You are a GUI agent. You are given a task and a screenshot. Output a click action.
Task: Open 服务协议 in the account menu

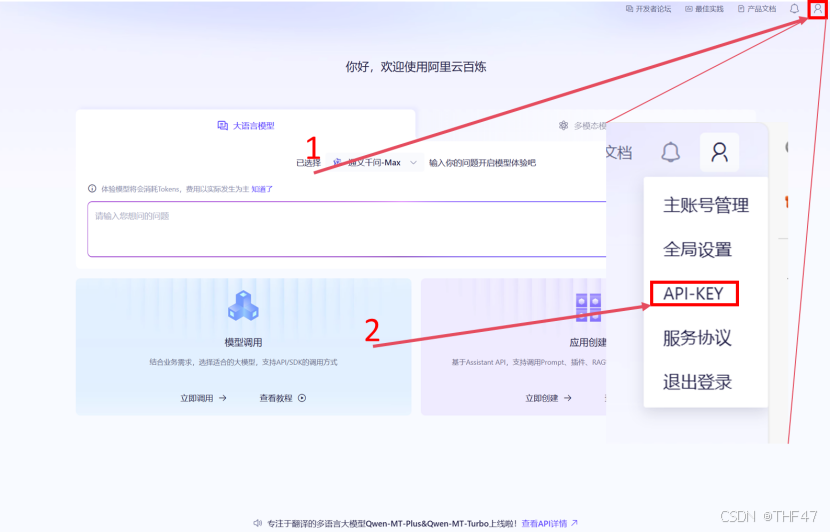(x=697, y=338)
